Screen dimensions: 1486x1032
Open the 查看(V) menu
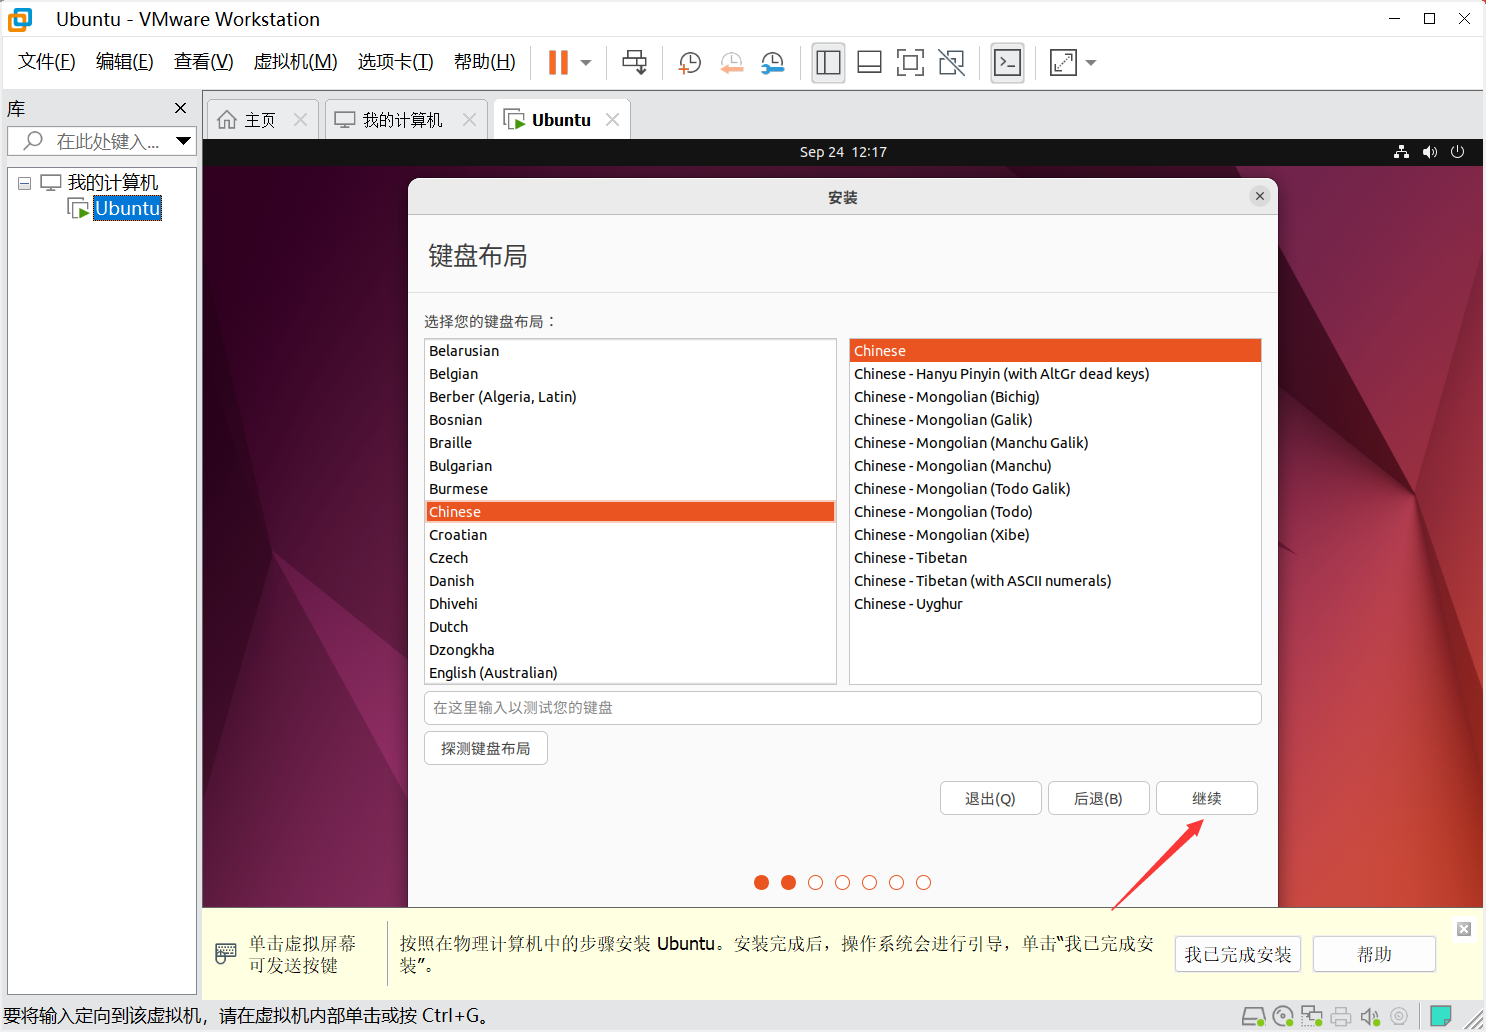tap(204, 62)
